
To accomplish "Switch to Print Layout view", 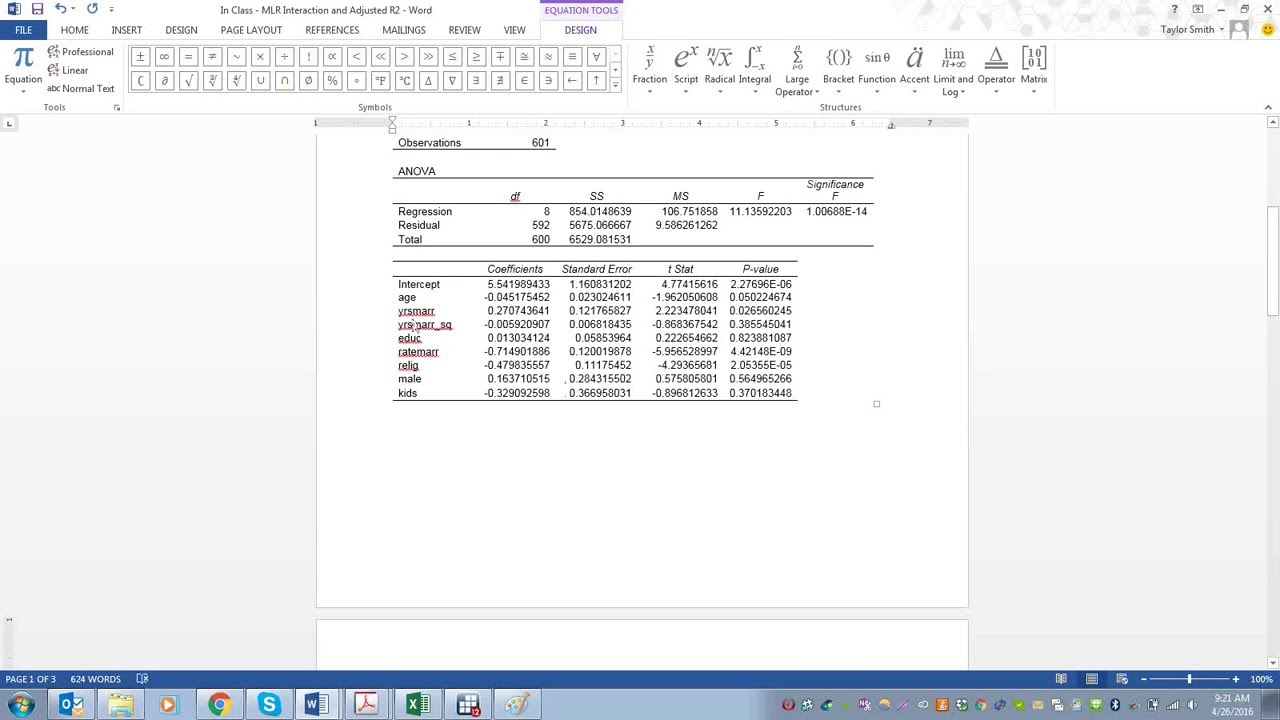I will pyautogui.click(x=1092, y=679).
